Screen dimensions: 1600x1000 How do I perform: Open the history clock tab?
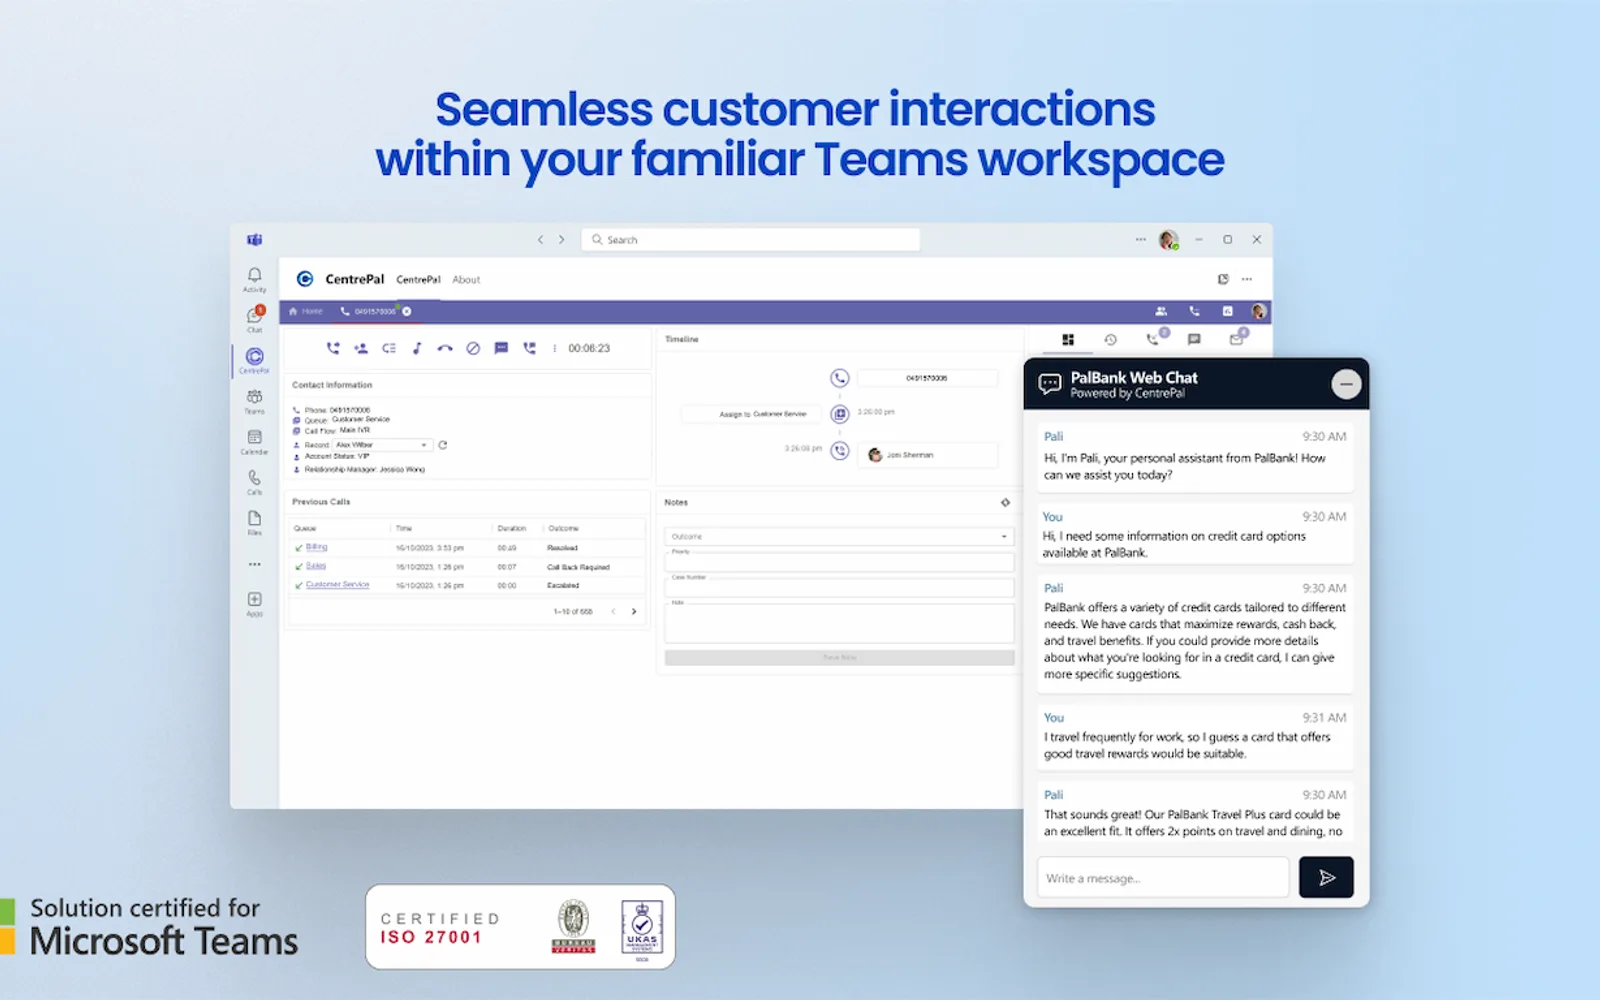click(1110, 340)
